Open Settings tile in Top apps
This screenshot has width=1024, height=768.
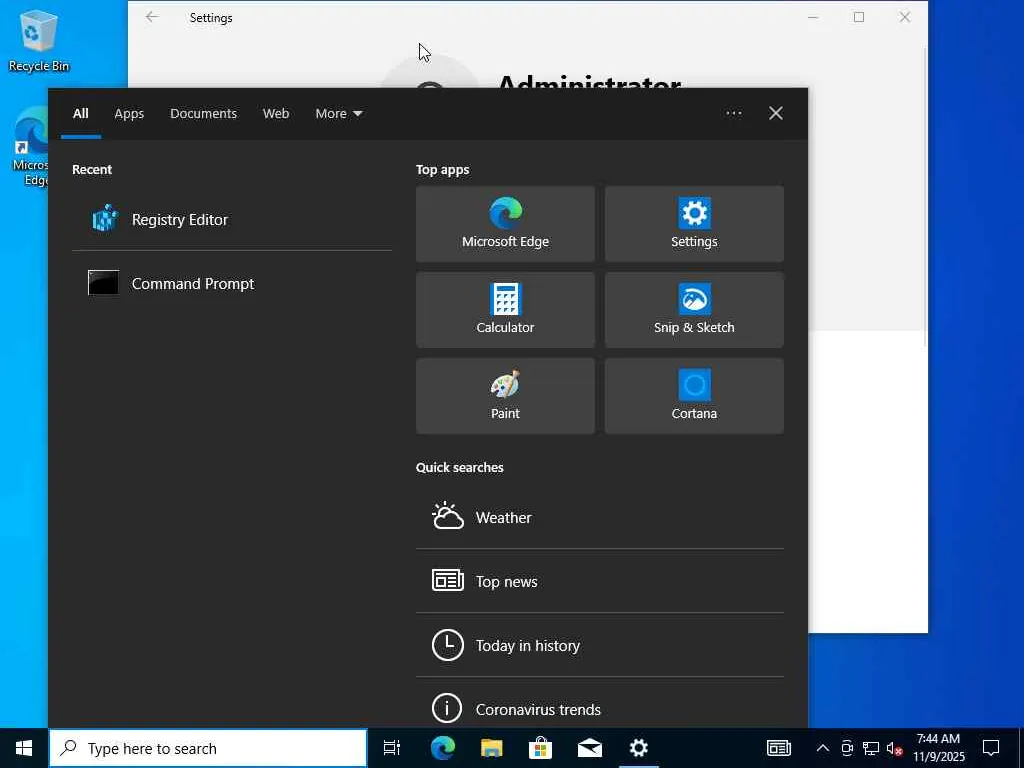694,224
